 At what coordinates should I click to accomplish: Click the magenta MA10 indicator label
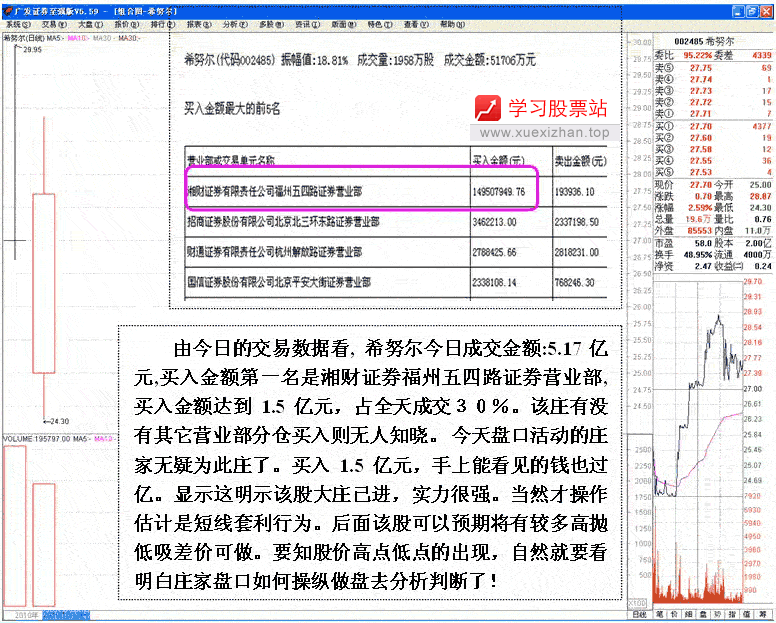coord(78,38)
